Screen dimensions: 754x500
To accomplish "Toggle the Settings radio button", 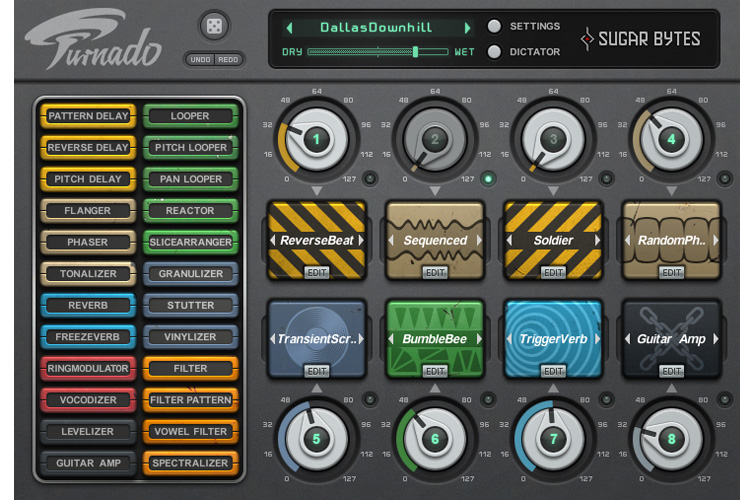I will [x=494, y=26].
